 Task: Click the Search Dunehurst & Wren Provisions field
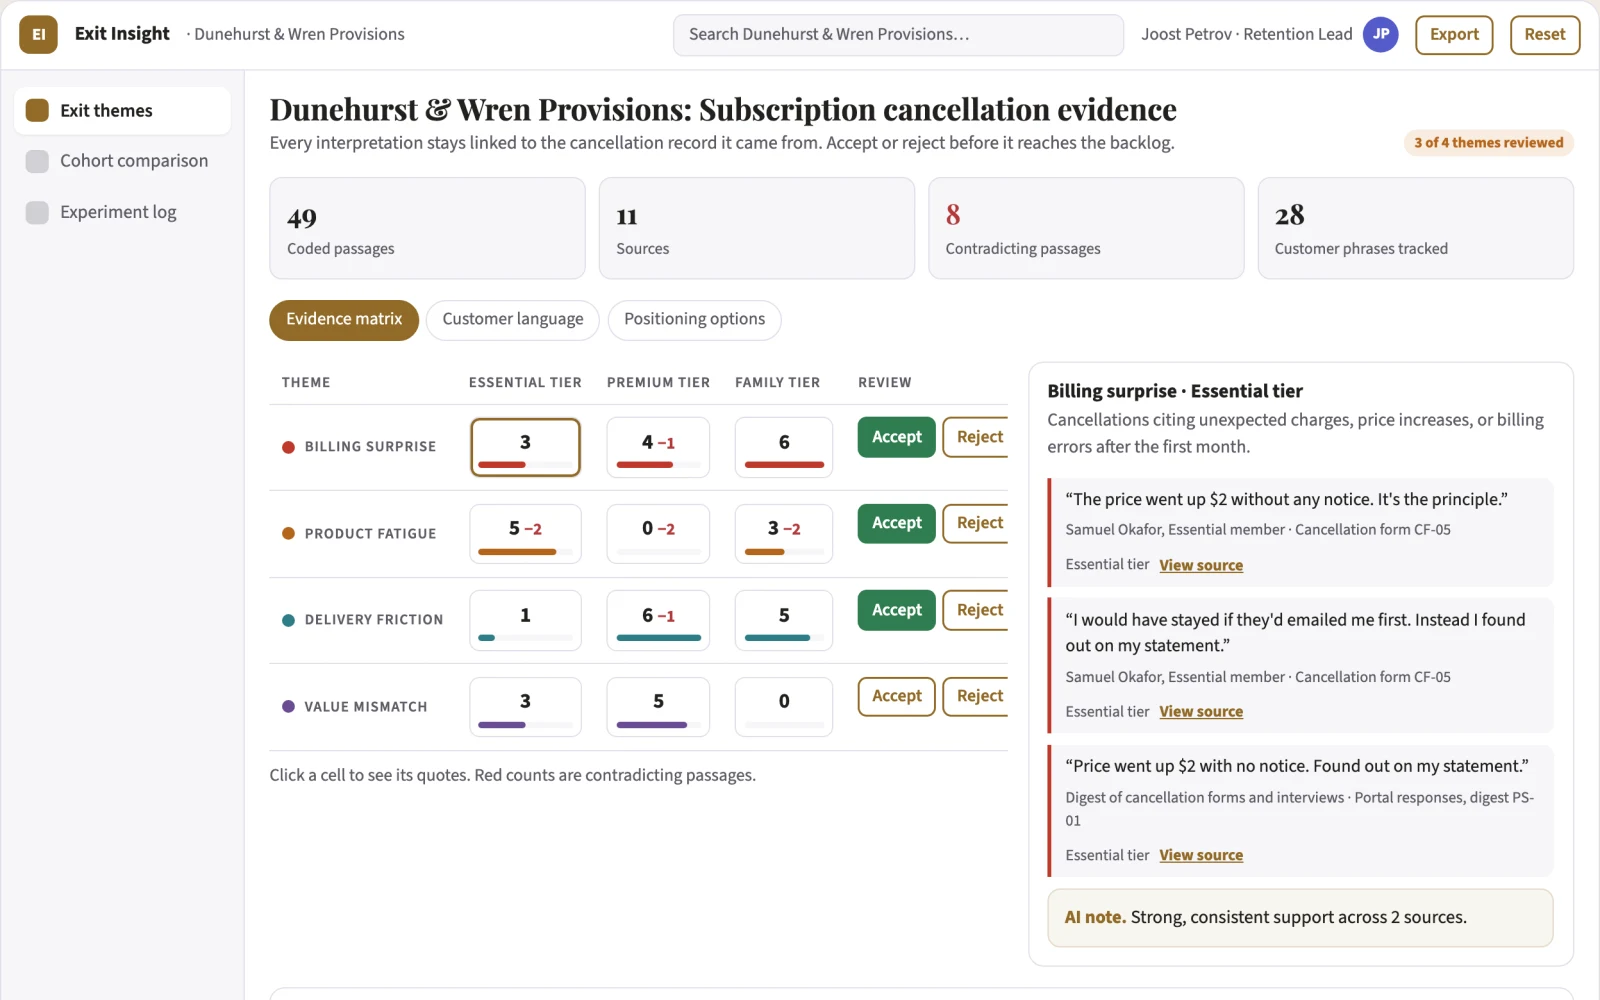(x=898, y=35)
